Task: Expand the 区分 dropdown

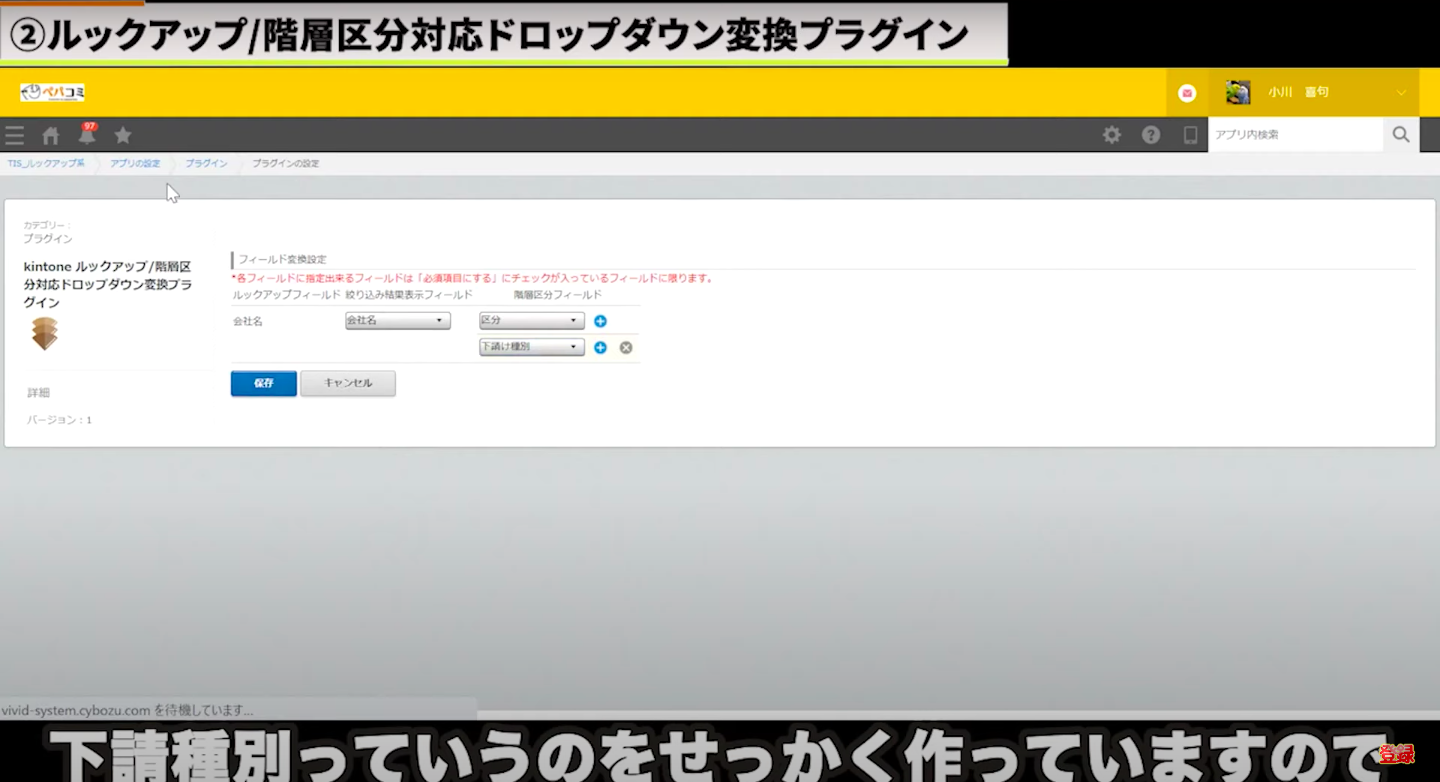Action: [x=531, y=321]
